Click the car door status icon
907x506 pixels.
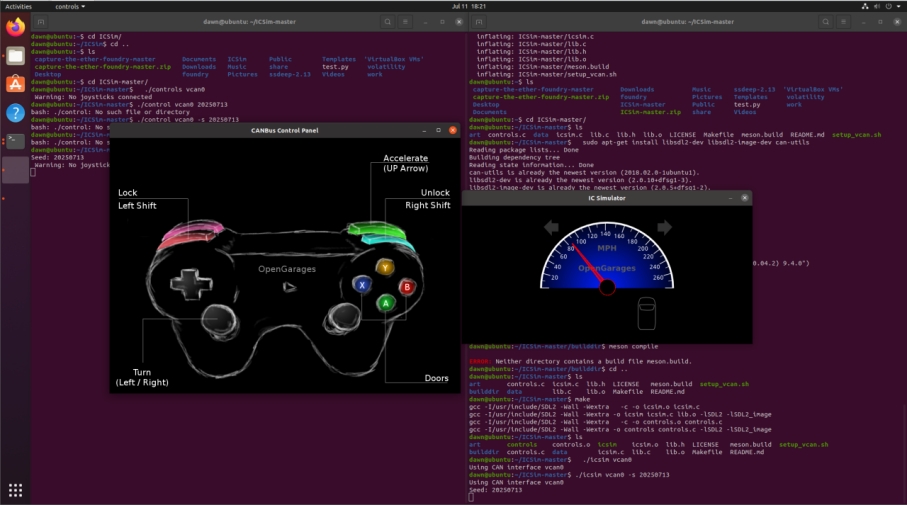click(646, 312)
